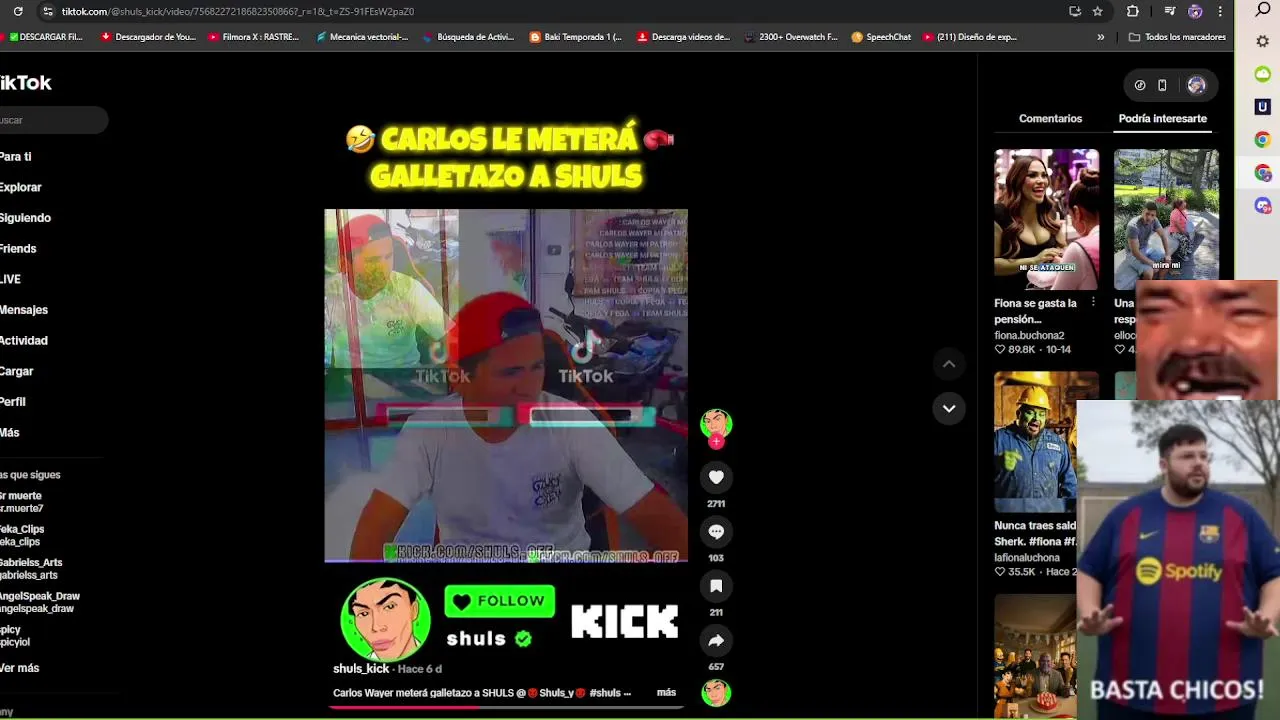Open TikTok profile avatar in top pill

coord(1196,85)
